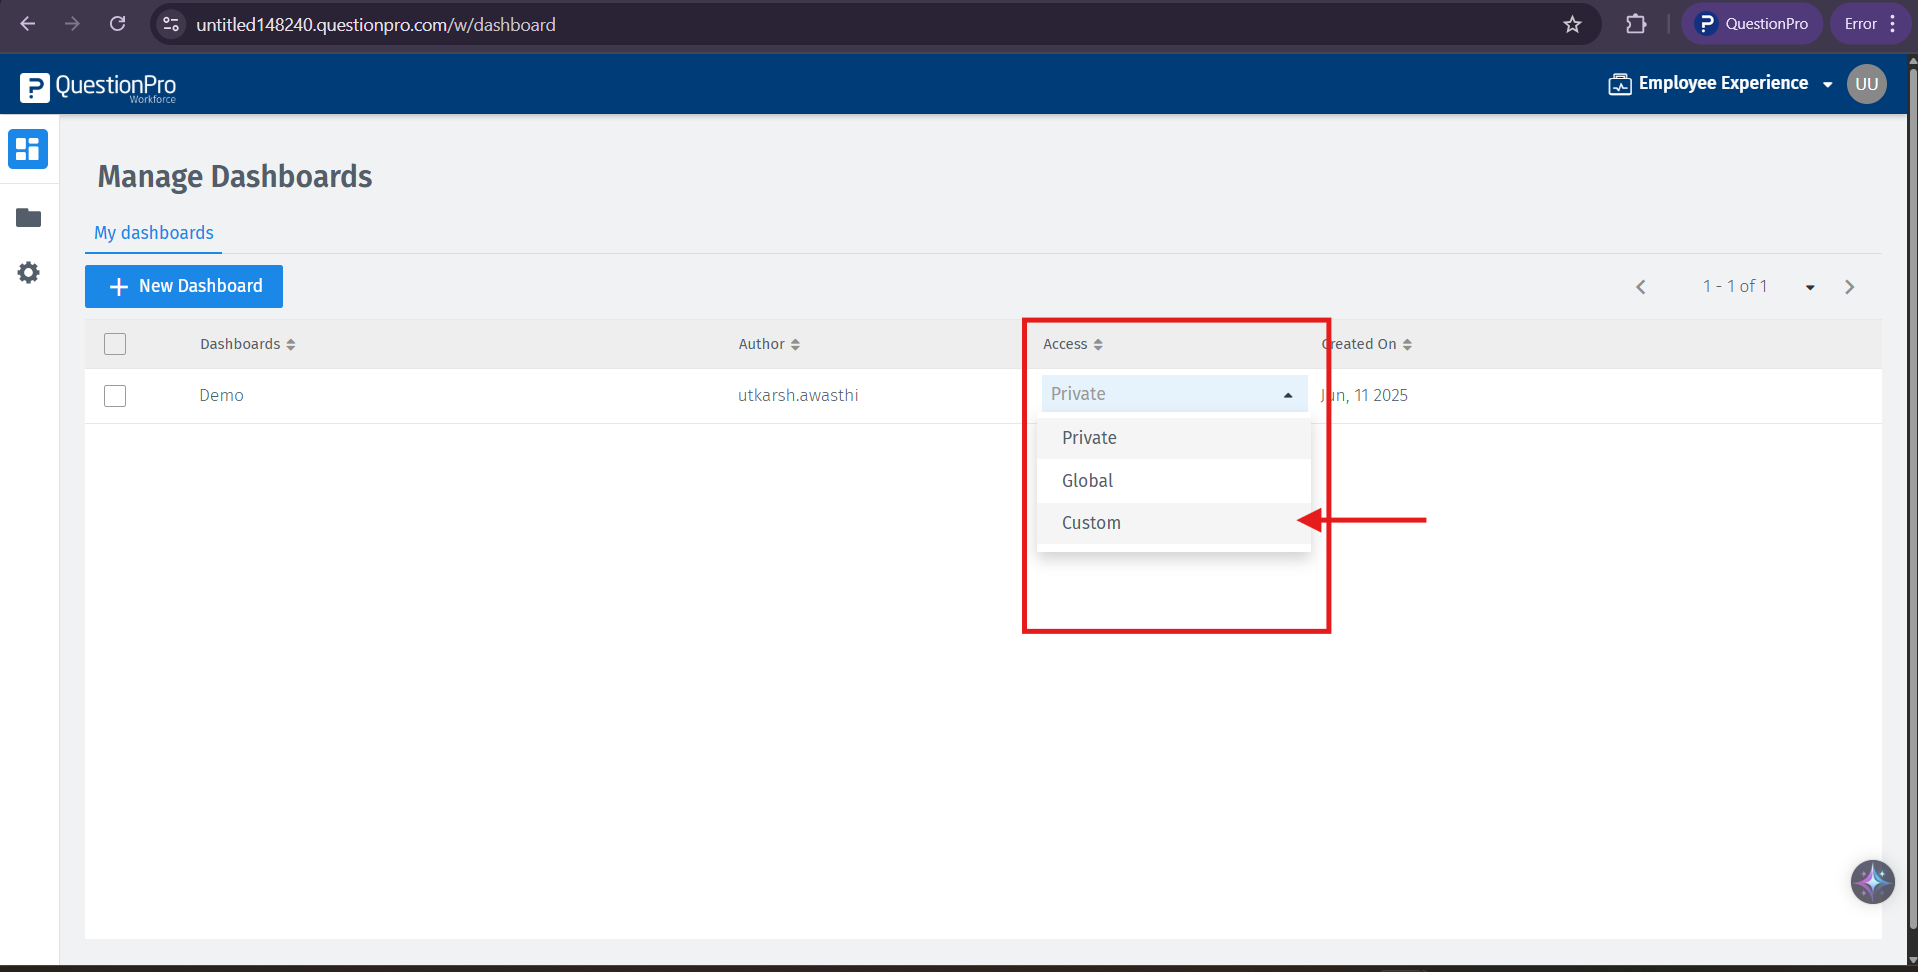
Task: Open the dashboards grid icon in sidebar
Action: click(28, 149)
